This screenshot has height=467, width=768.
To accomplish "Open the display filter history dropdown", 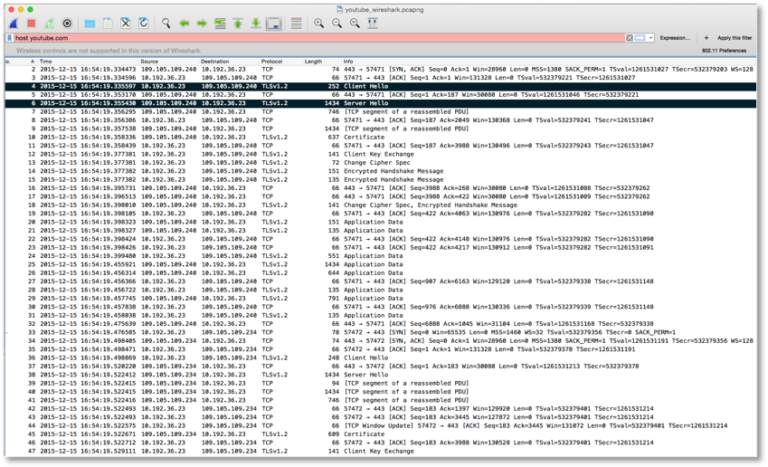I will [x=649, y=37].
